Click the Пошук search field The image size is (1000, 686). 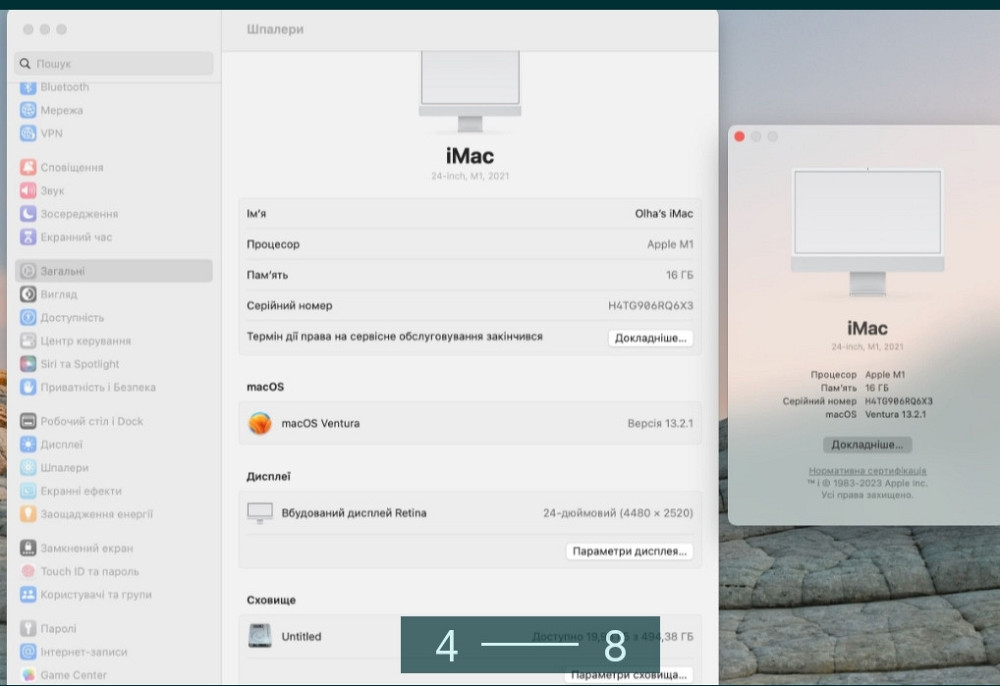coord(113,63)
